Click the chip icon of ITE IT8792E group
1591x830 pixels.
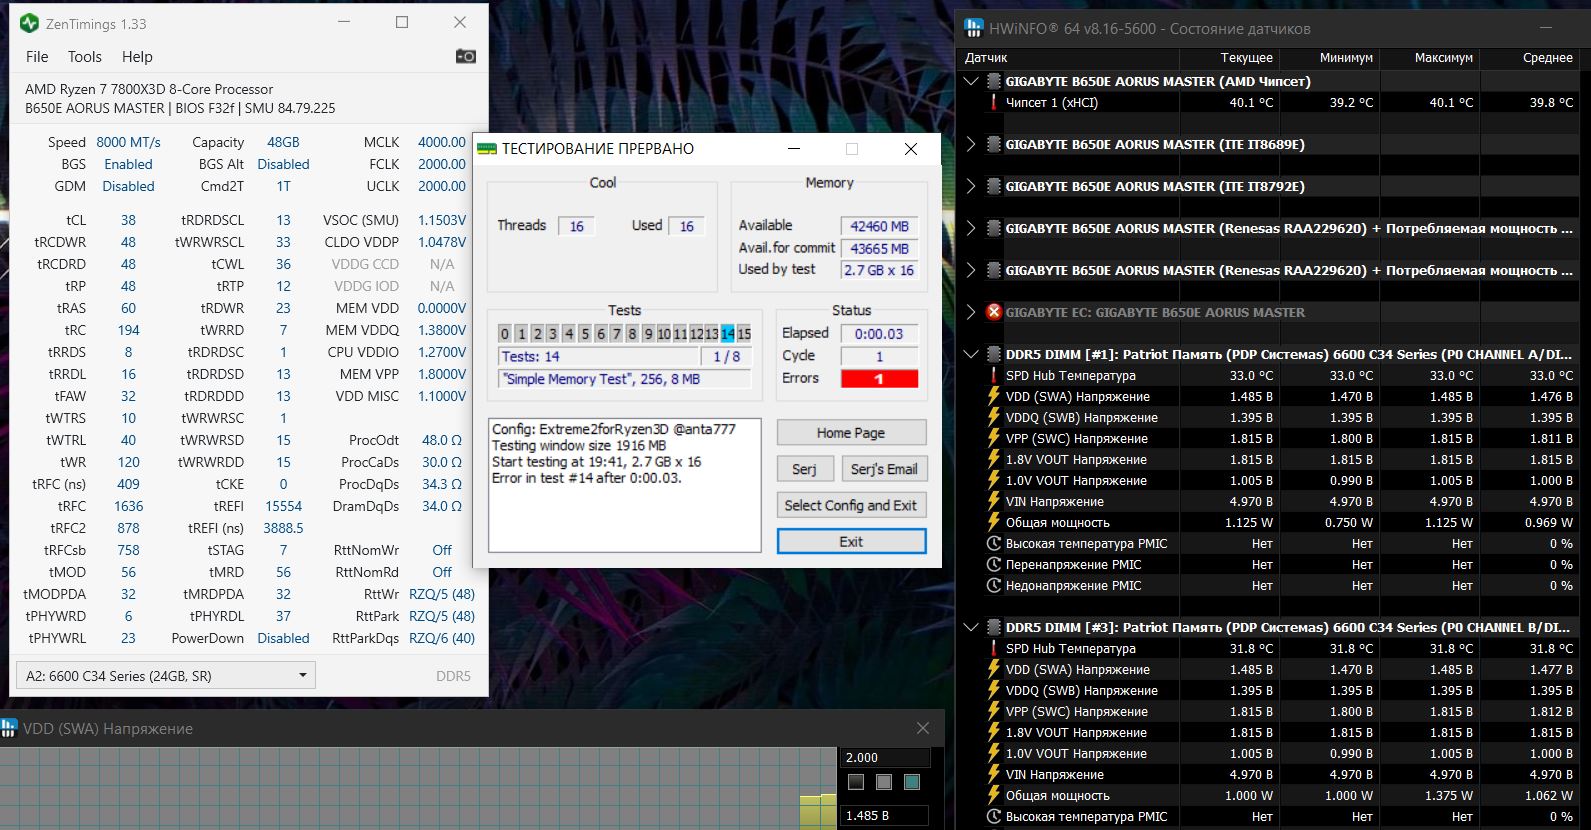point(993,186)
